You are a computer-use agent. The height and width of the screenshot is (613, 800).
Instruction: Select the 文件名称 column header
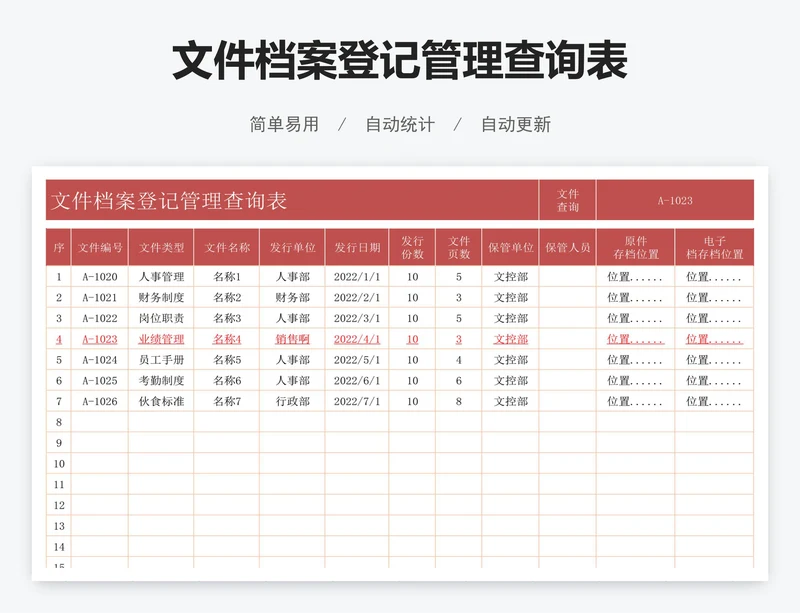[227, 248]
